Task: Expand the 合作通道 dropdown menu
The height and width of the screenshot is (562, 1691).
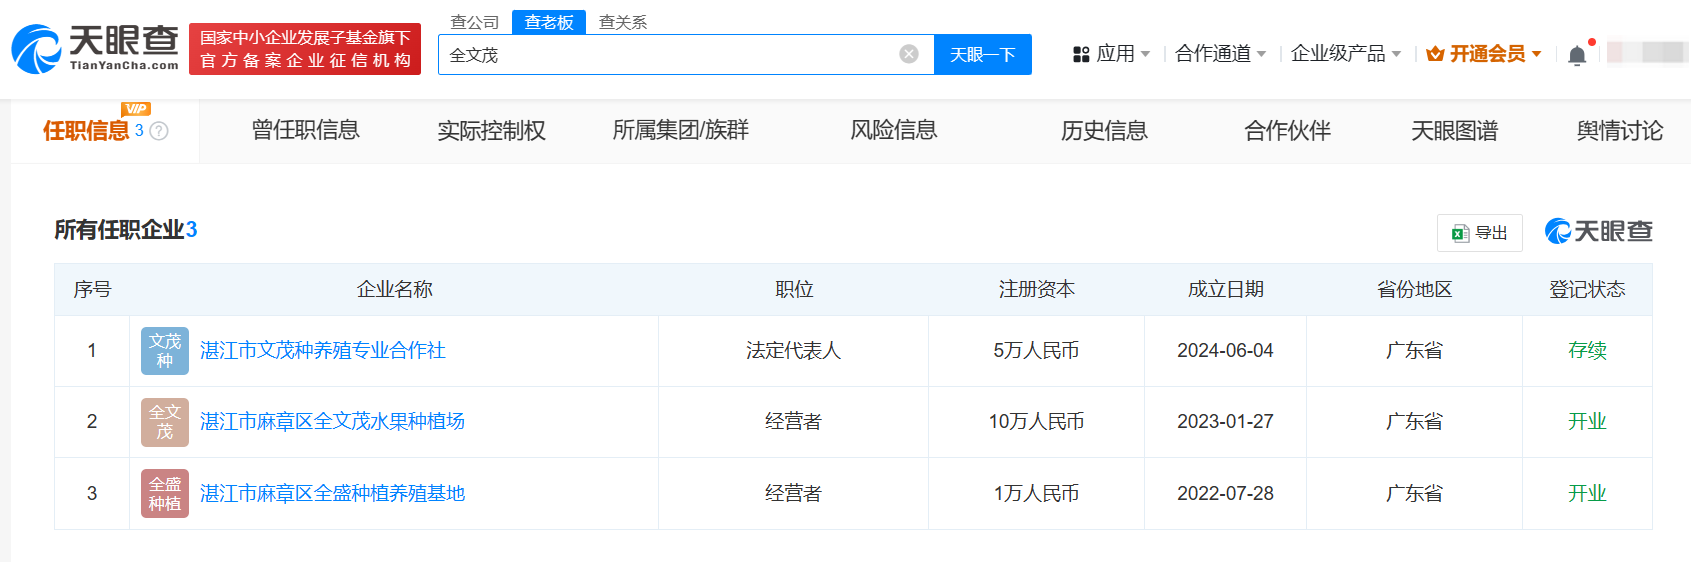Action: tap(1220, 54)
